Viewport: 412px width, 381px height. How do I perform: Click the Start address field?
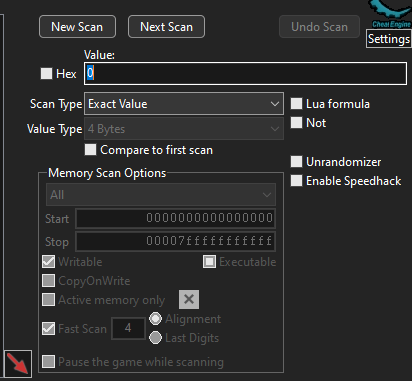point(176,218)
